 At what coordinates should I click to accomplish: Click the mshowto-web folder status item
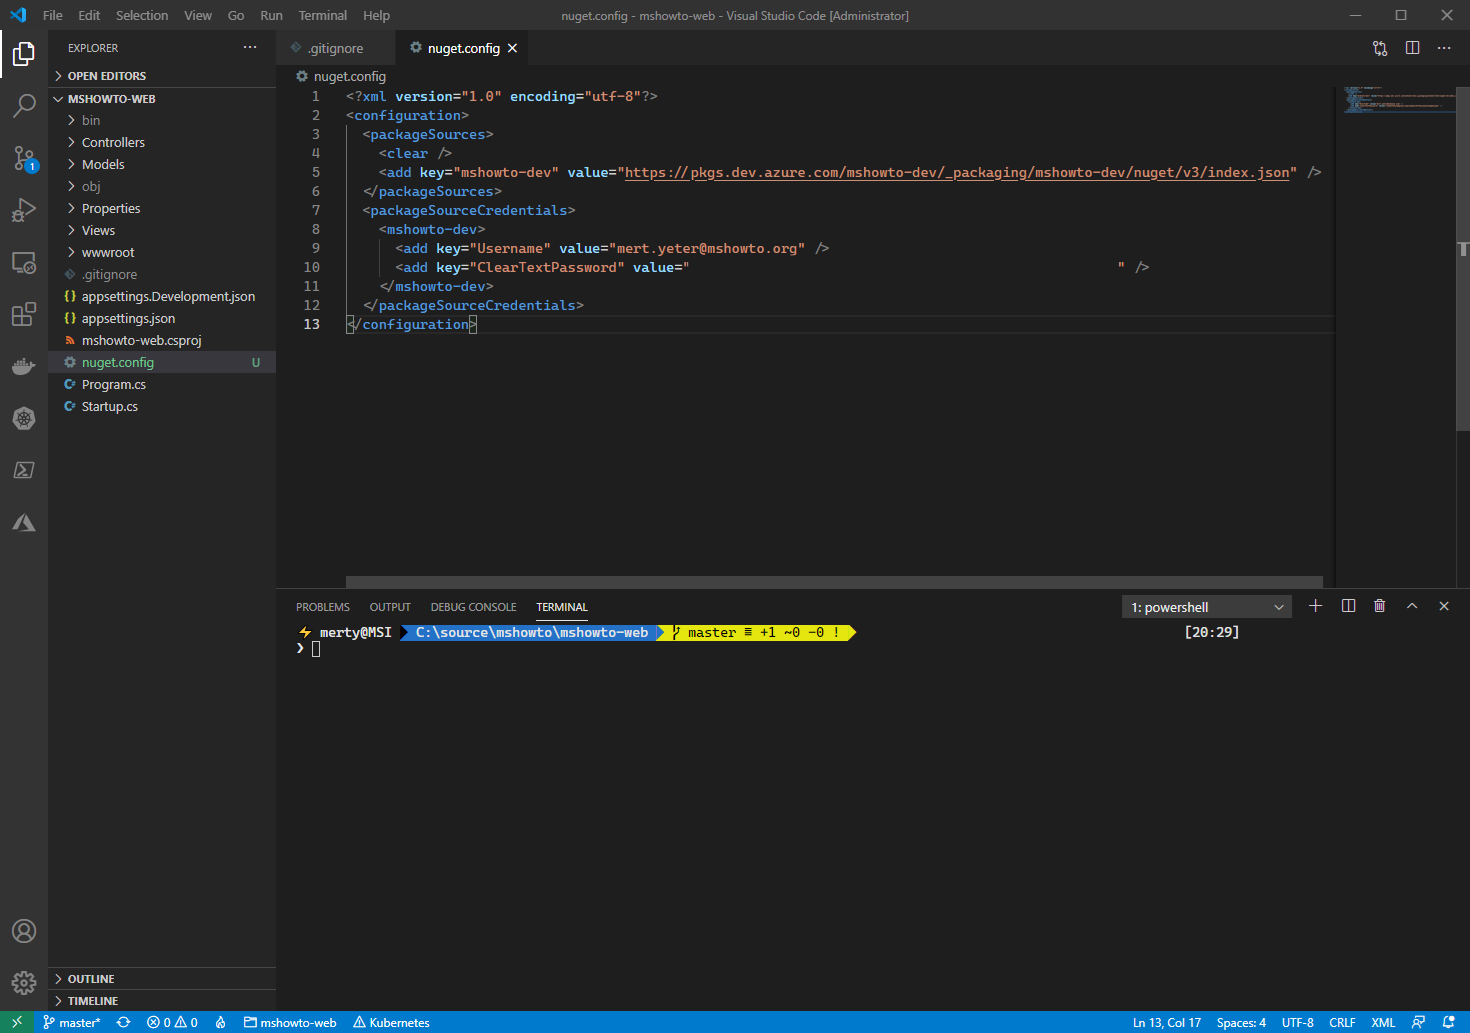coord(290,1022)
